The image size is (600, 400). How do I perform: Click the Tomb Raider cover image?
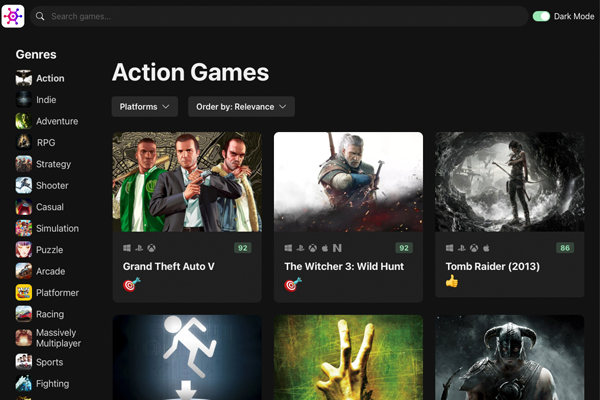click(510, 182)
